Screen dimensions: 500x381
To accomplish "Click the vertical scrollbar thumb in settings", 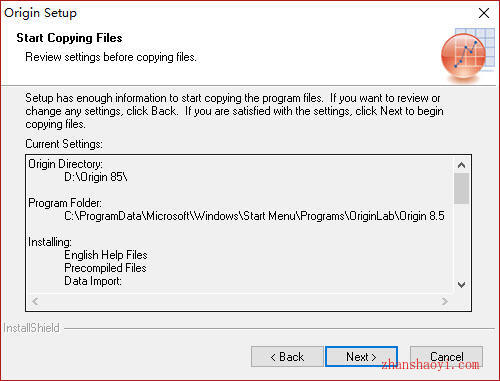I will coord(461,188).
